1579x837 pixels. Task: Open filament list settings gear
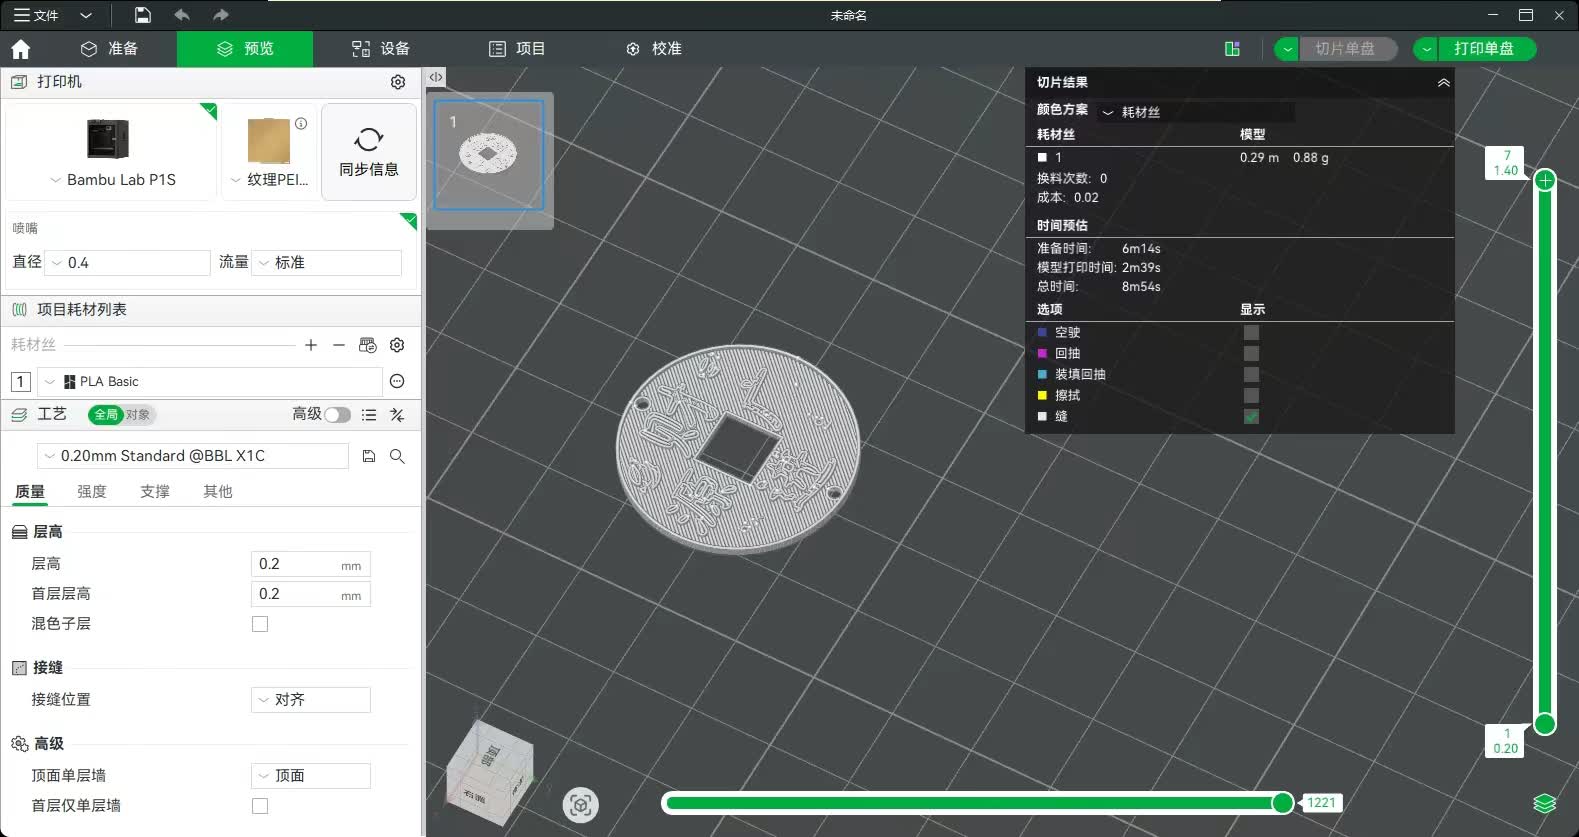(397, 345)
